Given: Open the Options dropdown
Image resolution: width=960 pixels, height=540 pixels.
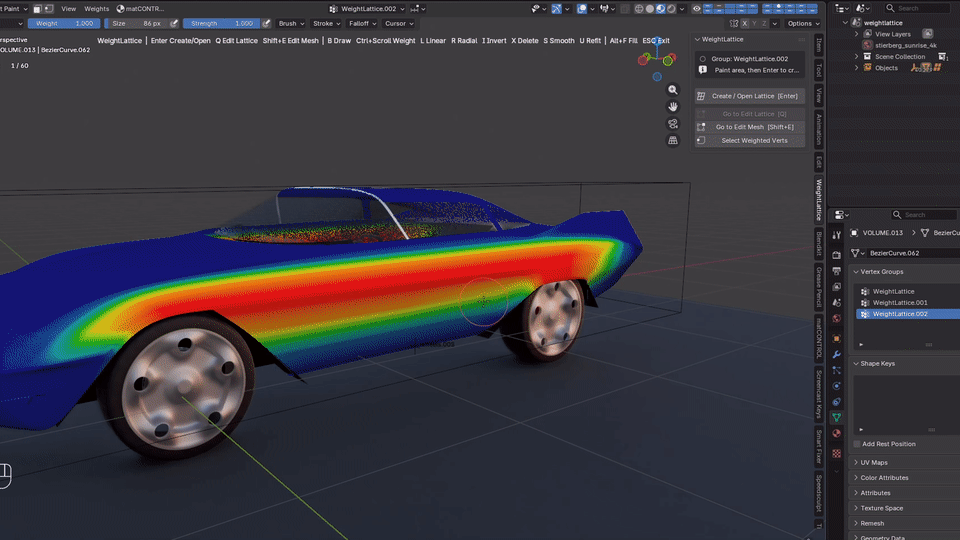Looking at the screenshot, I should [x=803, y=23].
